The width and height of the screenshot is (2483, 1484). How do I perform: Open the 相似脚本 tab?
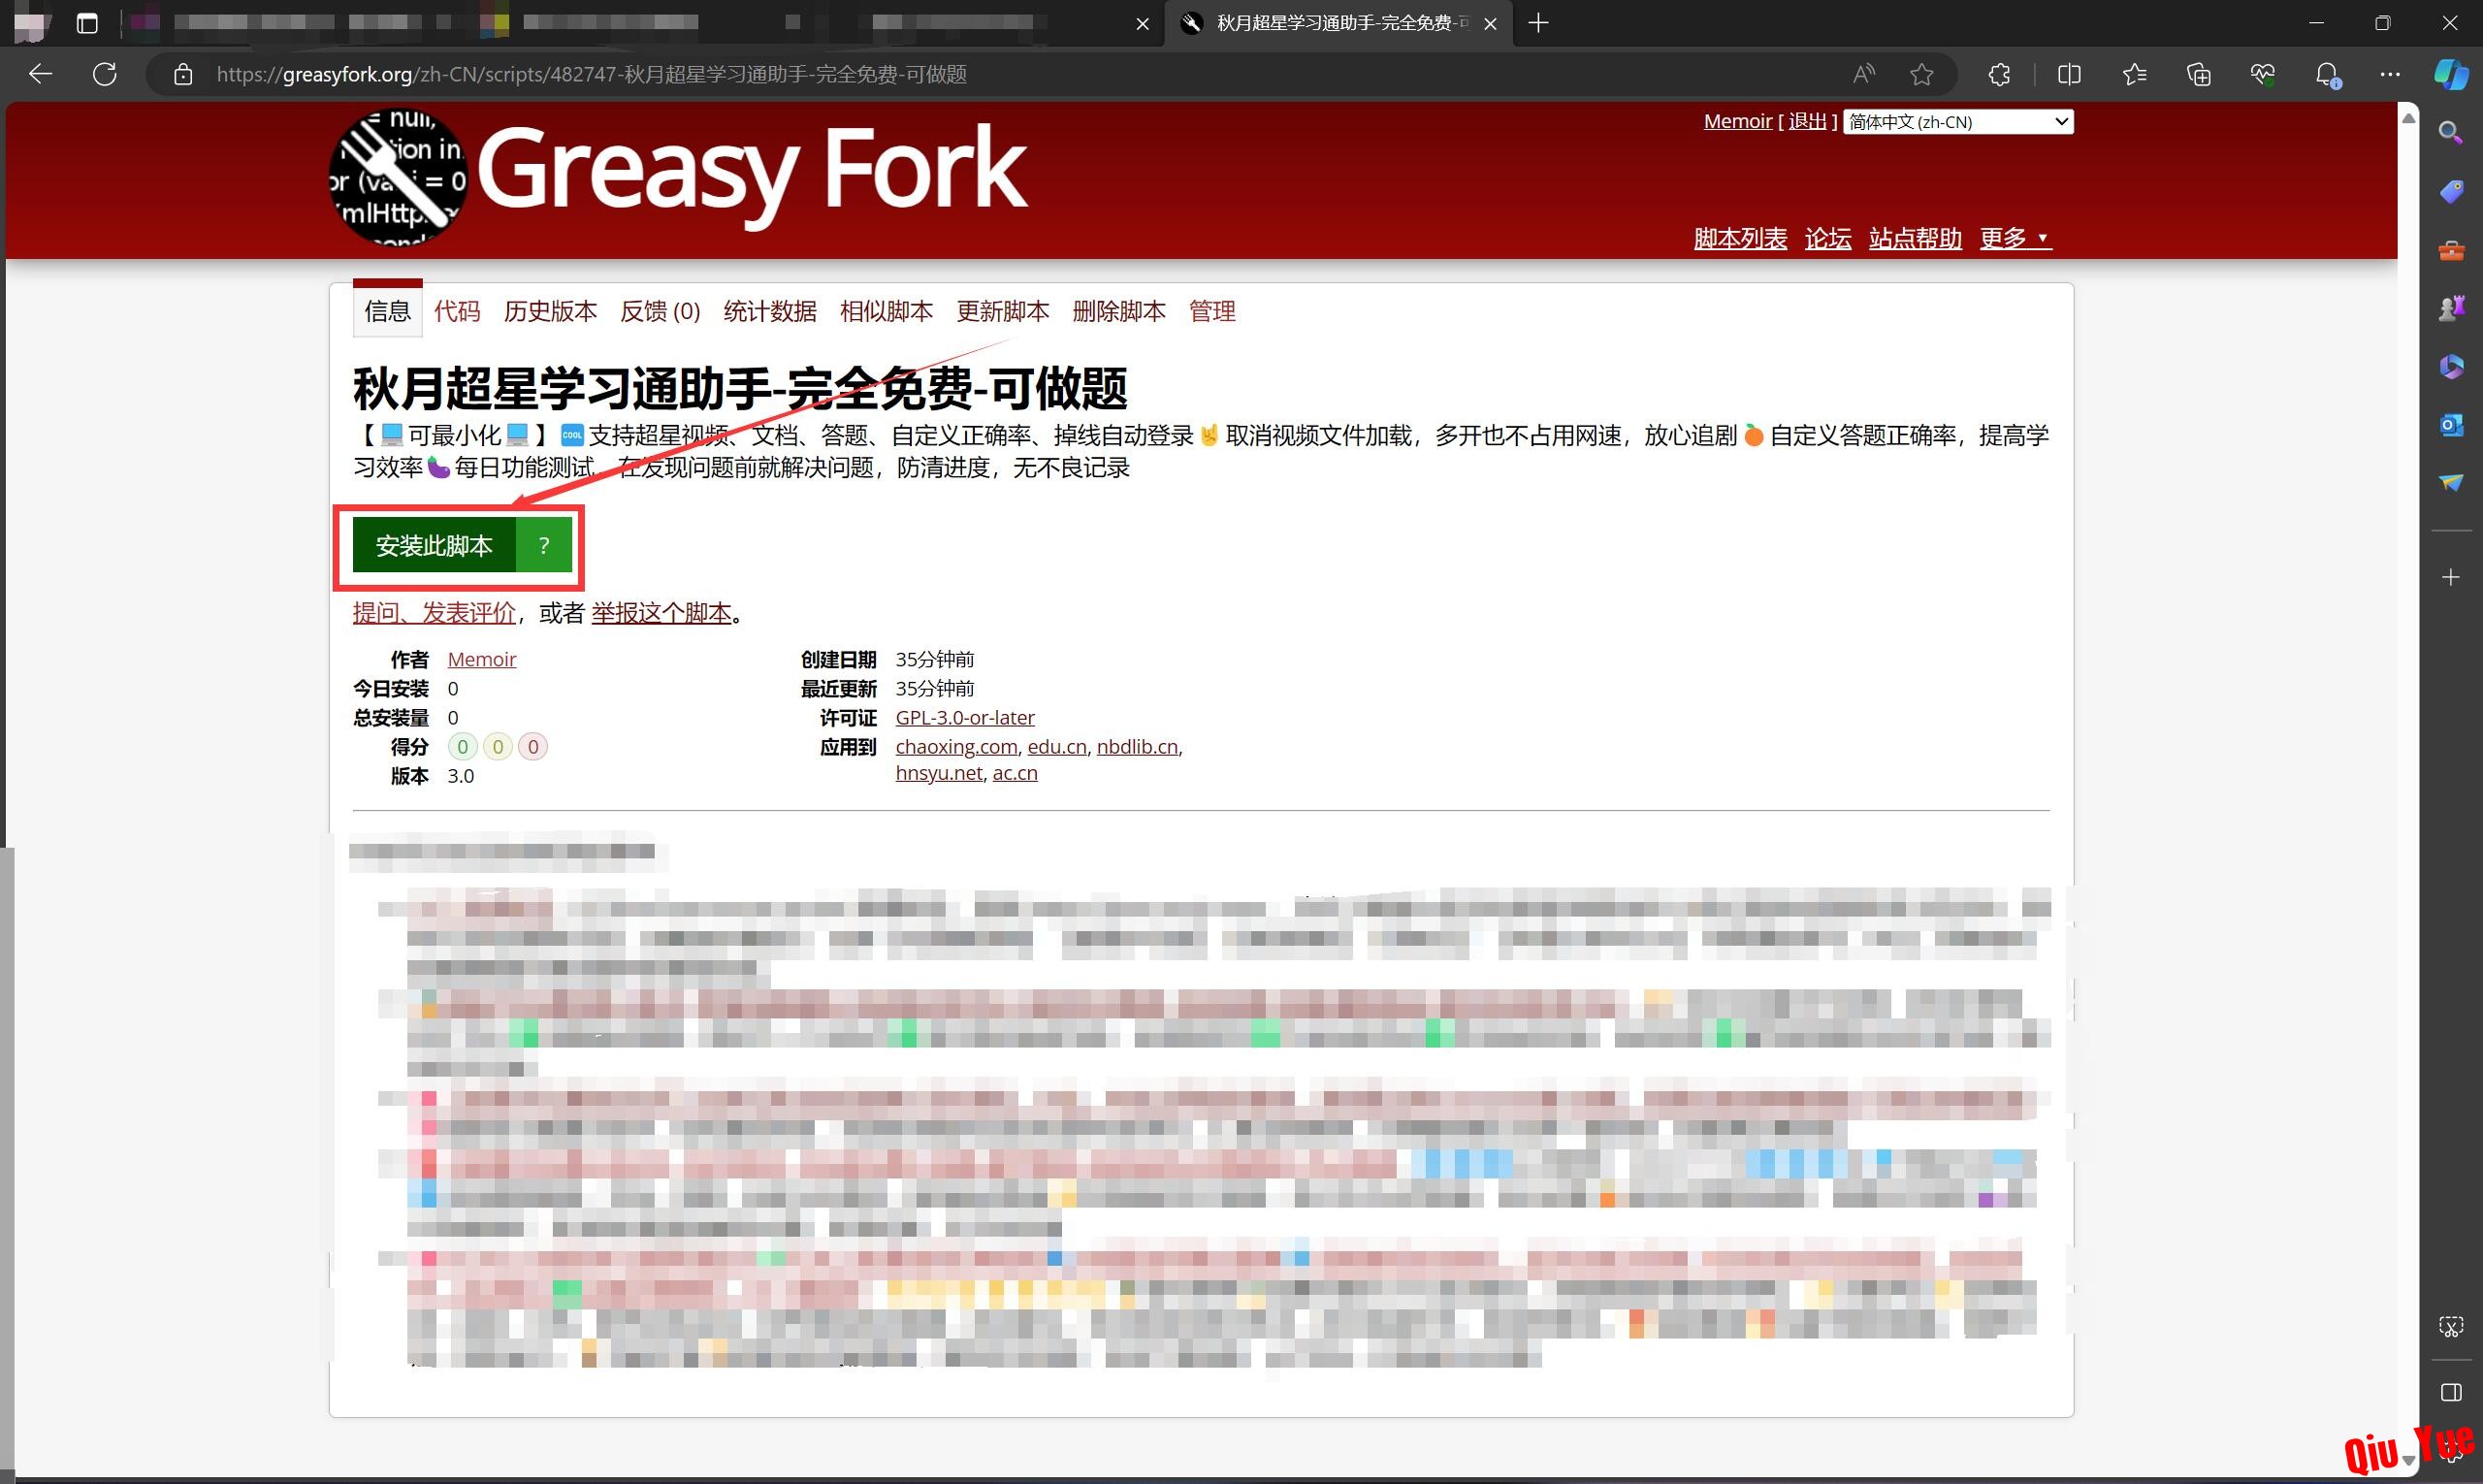tap(886, 311)
